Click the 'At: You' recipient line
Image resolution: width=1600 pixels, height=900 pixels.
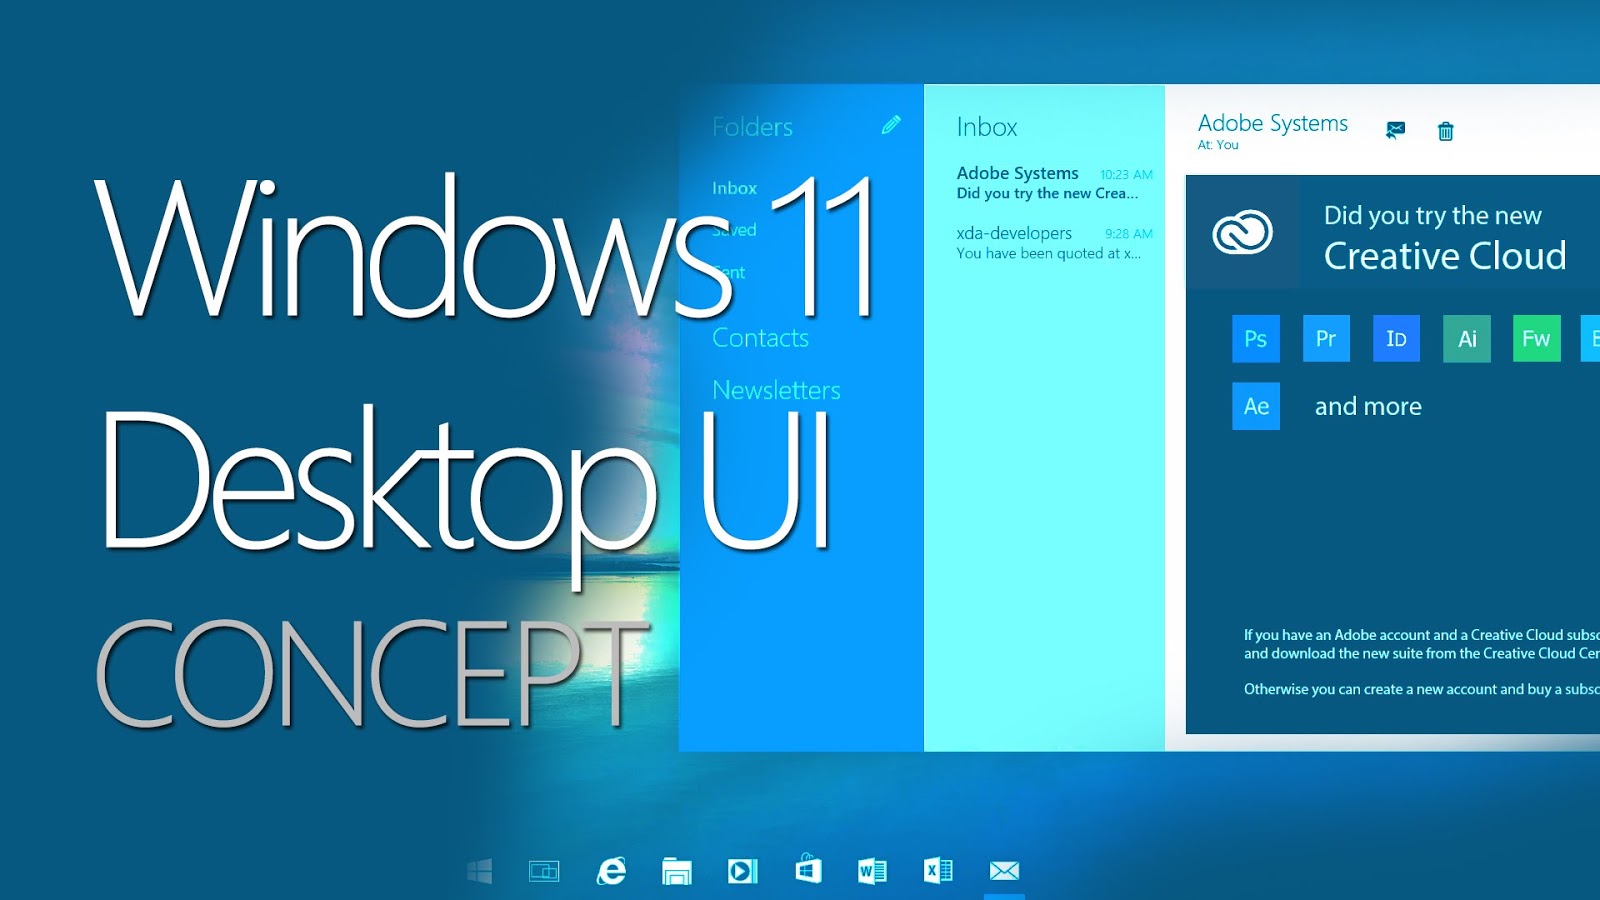coord(1218,145)
